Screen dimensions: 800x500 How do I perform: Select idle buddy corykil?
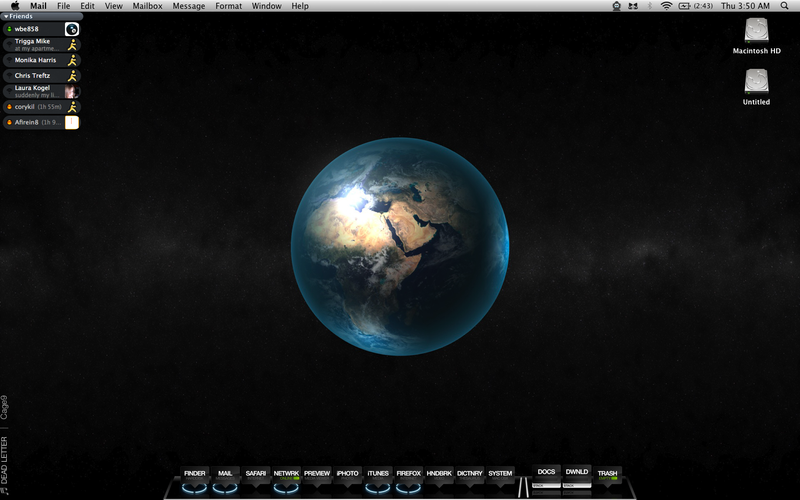point(41,107)
